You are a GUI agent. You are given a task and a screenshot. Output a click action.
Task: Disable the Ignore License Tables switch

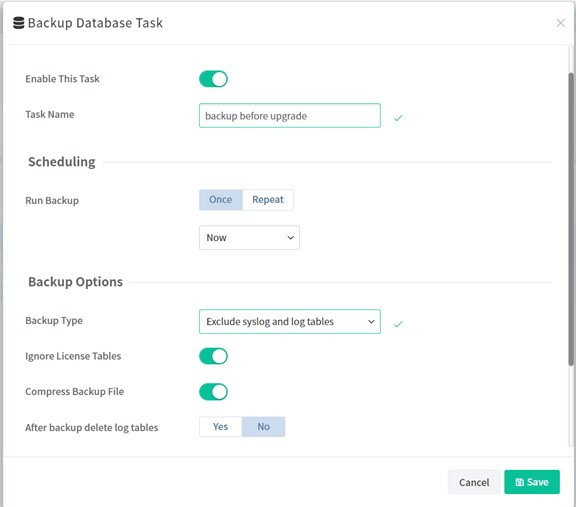tap(213, 356)
